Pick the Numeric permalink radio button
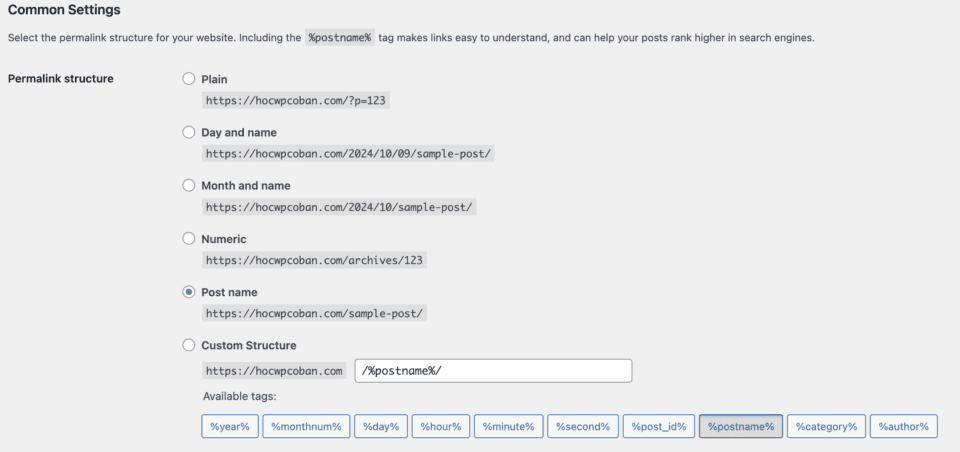Viewport: 960px width, 452px height. (188, 239)
